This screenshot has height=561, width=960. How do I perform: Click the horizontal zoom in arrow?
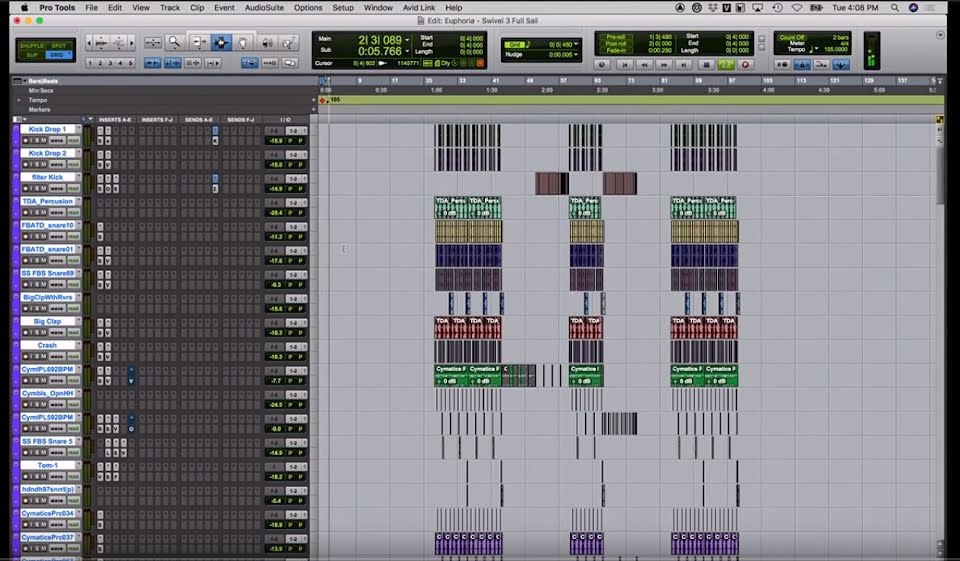132,43
